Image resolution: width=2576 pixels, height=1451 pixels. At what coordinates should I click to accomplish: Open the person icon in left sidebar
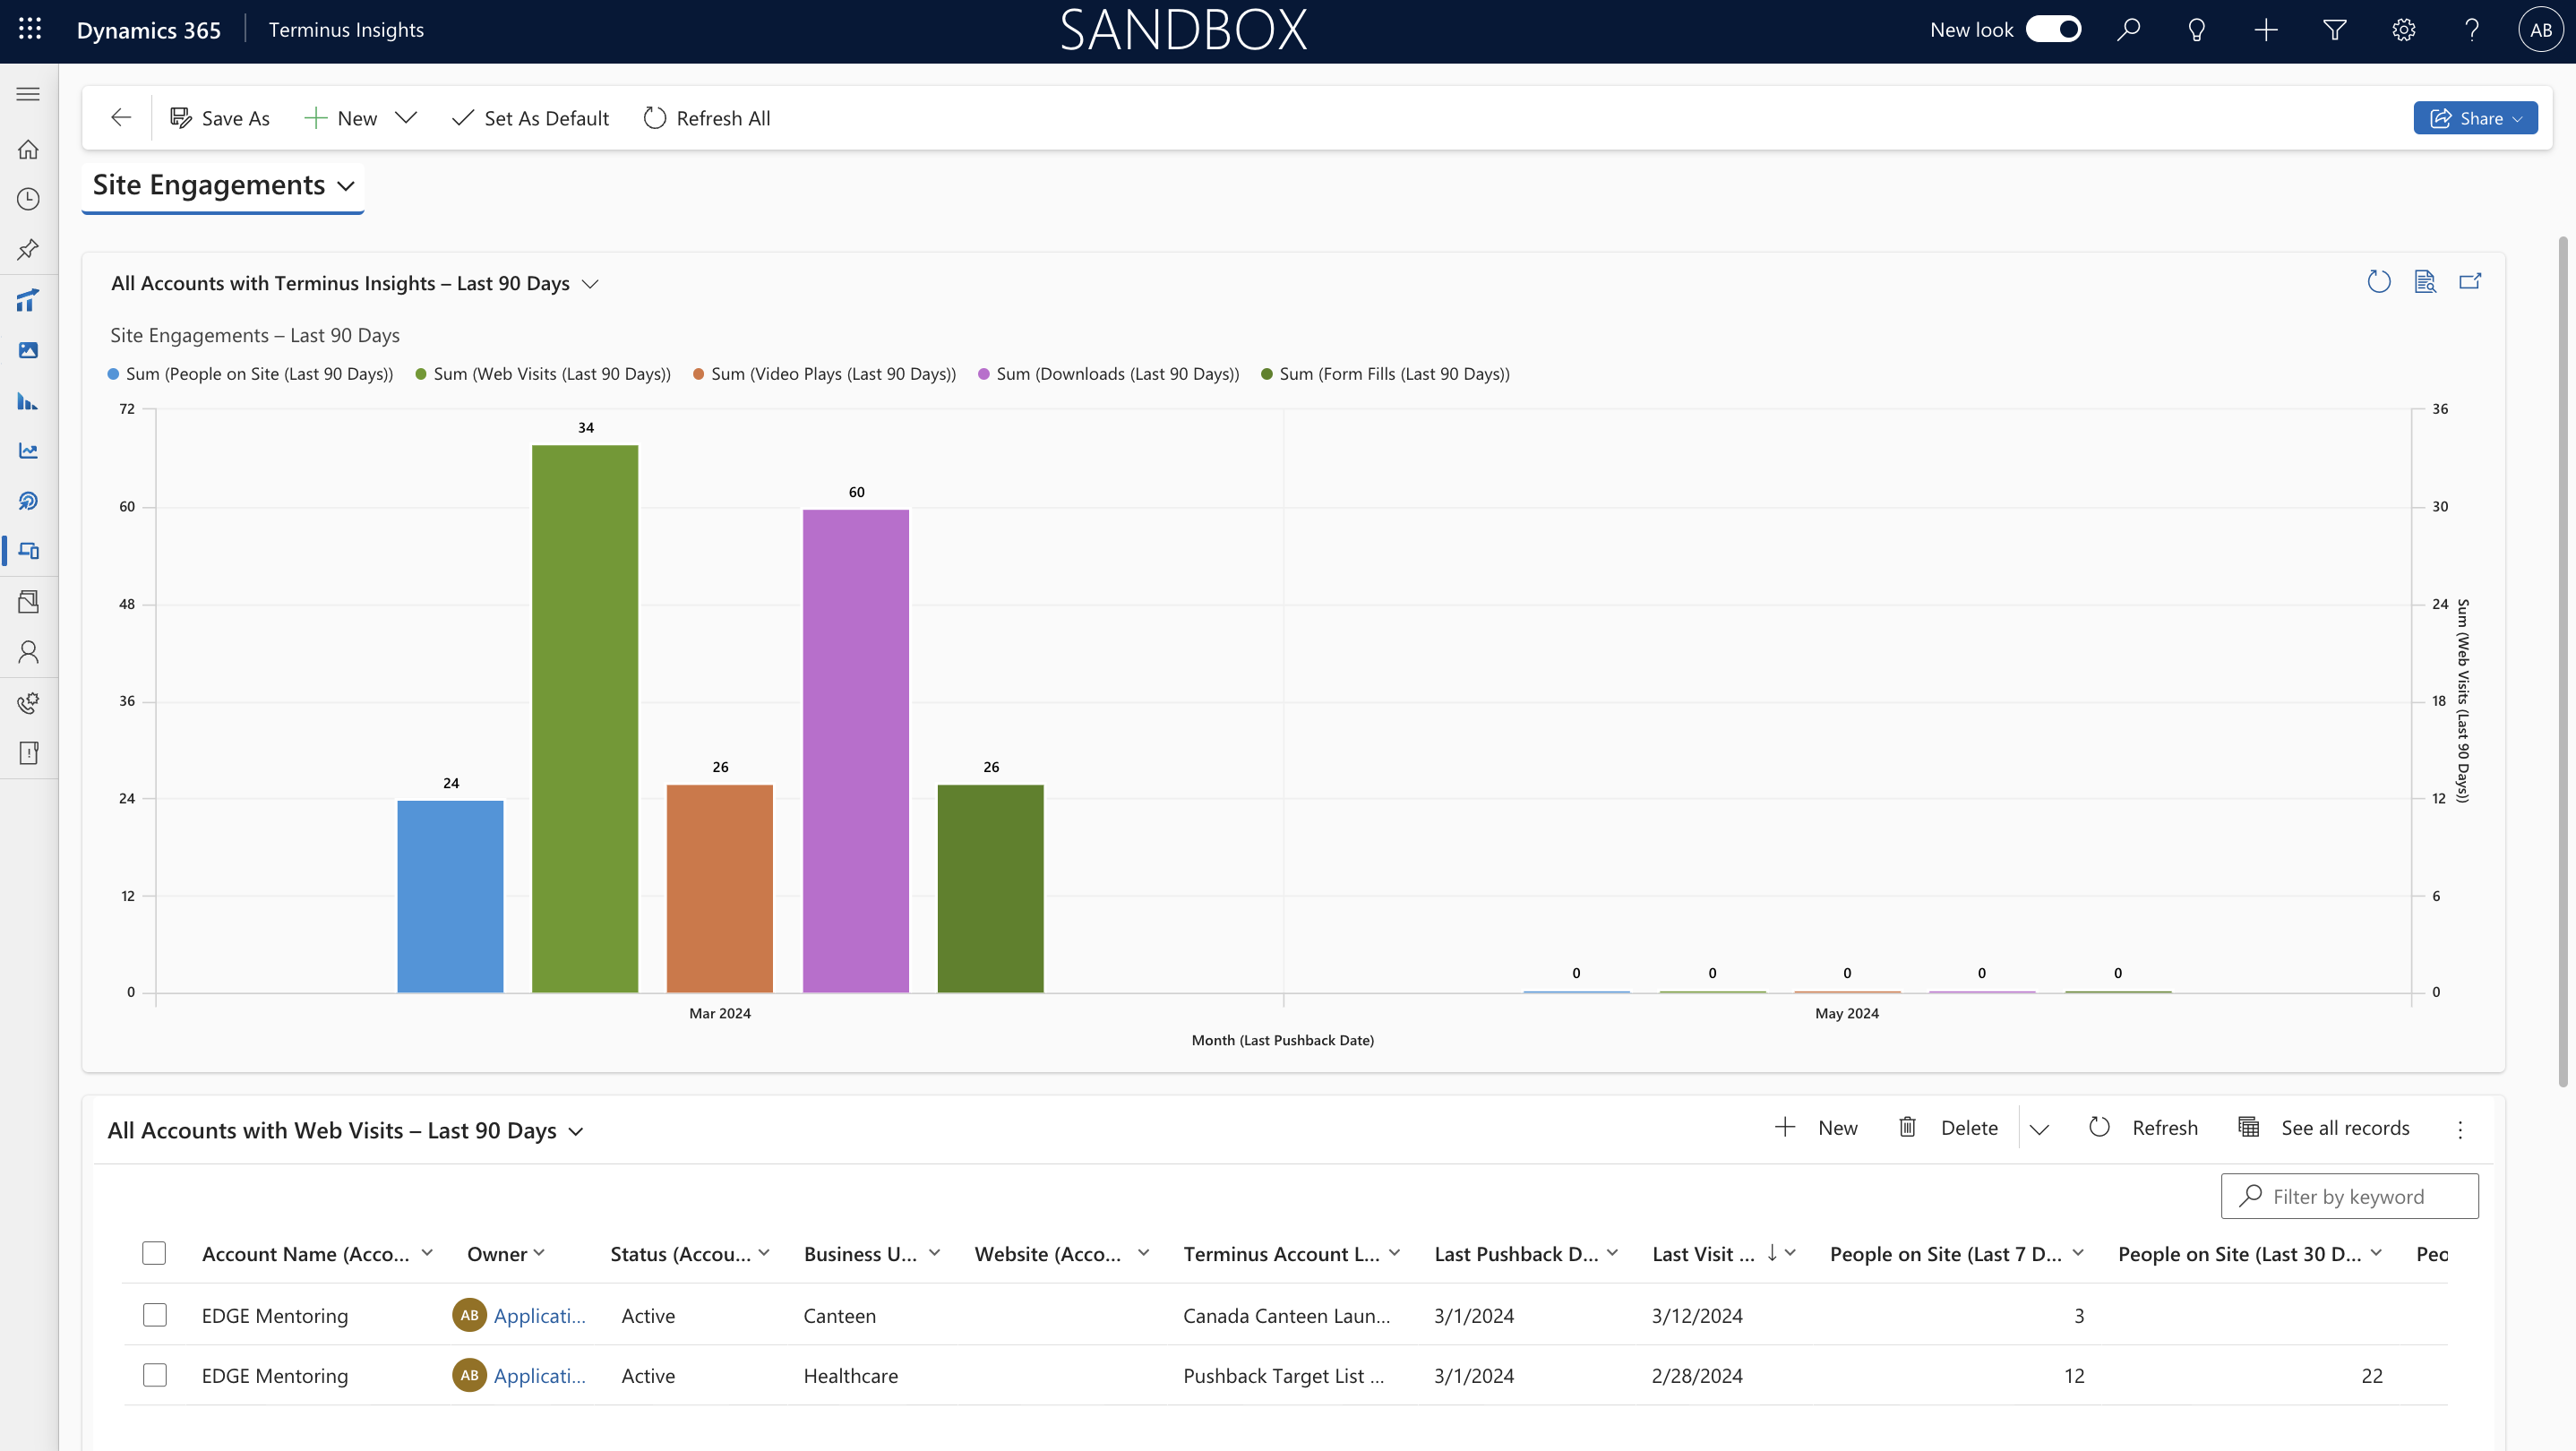pyautogui.click(x=28, y=652)
